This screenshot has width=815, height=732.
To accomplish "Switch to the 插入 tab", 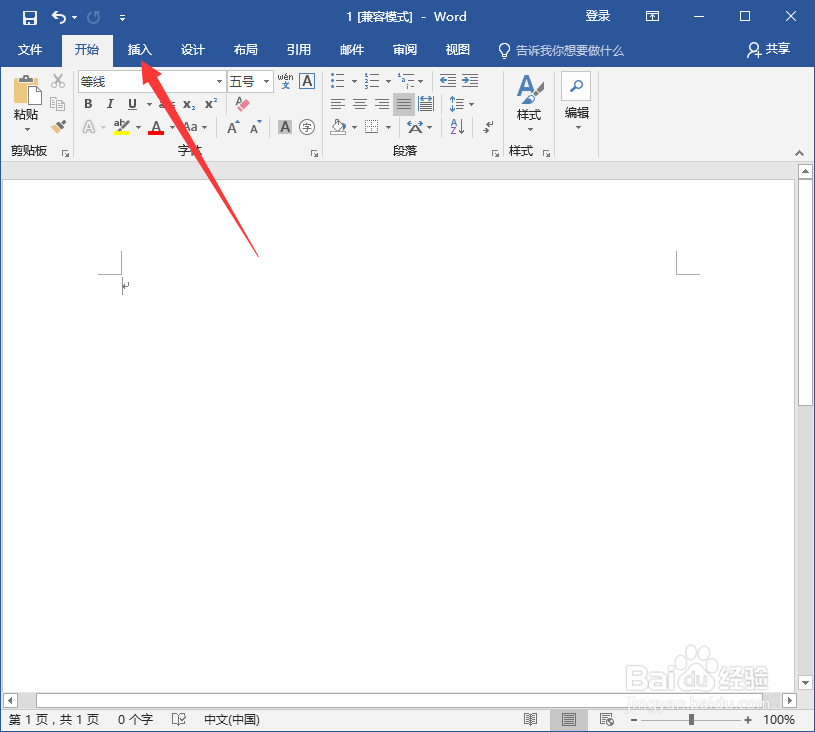I will [139, 50].
